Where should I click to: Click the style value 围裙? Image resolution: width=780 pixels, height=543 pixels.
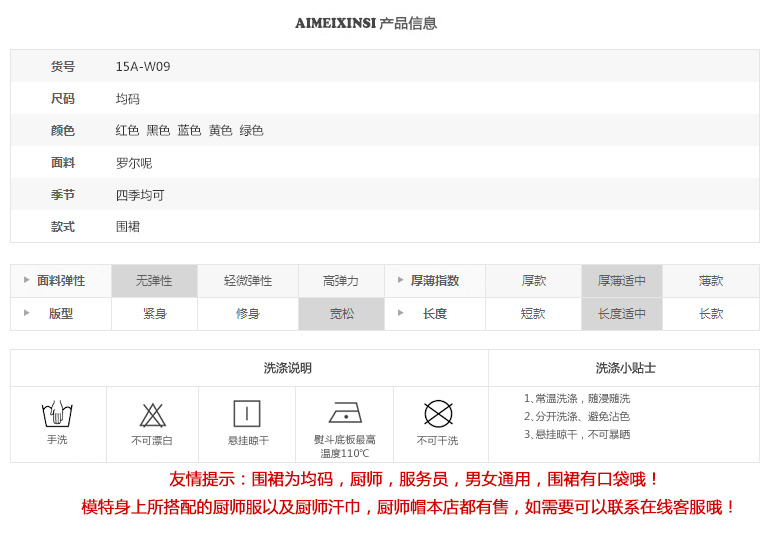[x=128, y=227]
